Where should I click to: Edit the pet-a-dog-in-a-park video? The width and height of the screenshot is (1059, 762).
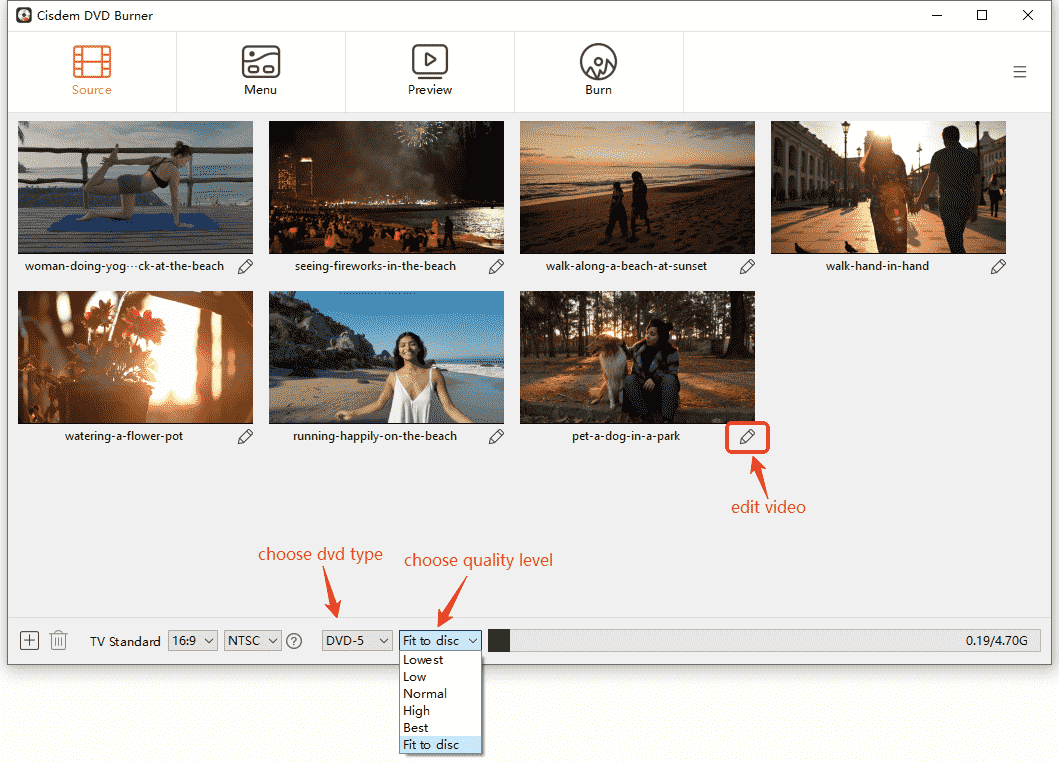[747, 437]
